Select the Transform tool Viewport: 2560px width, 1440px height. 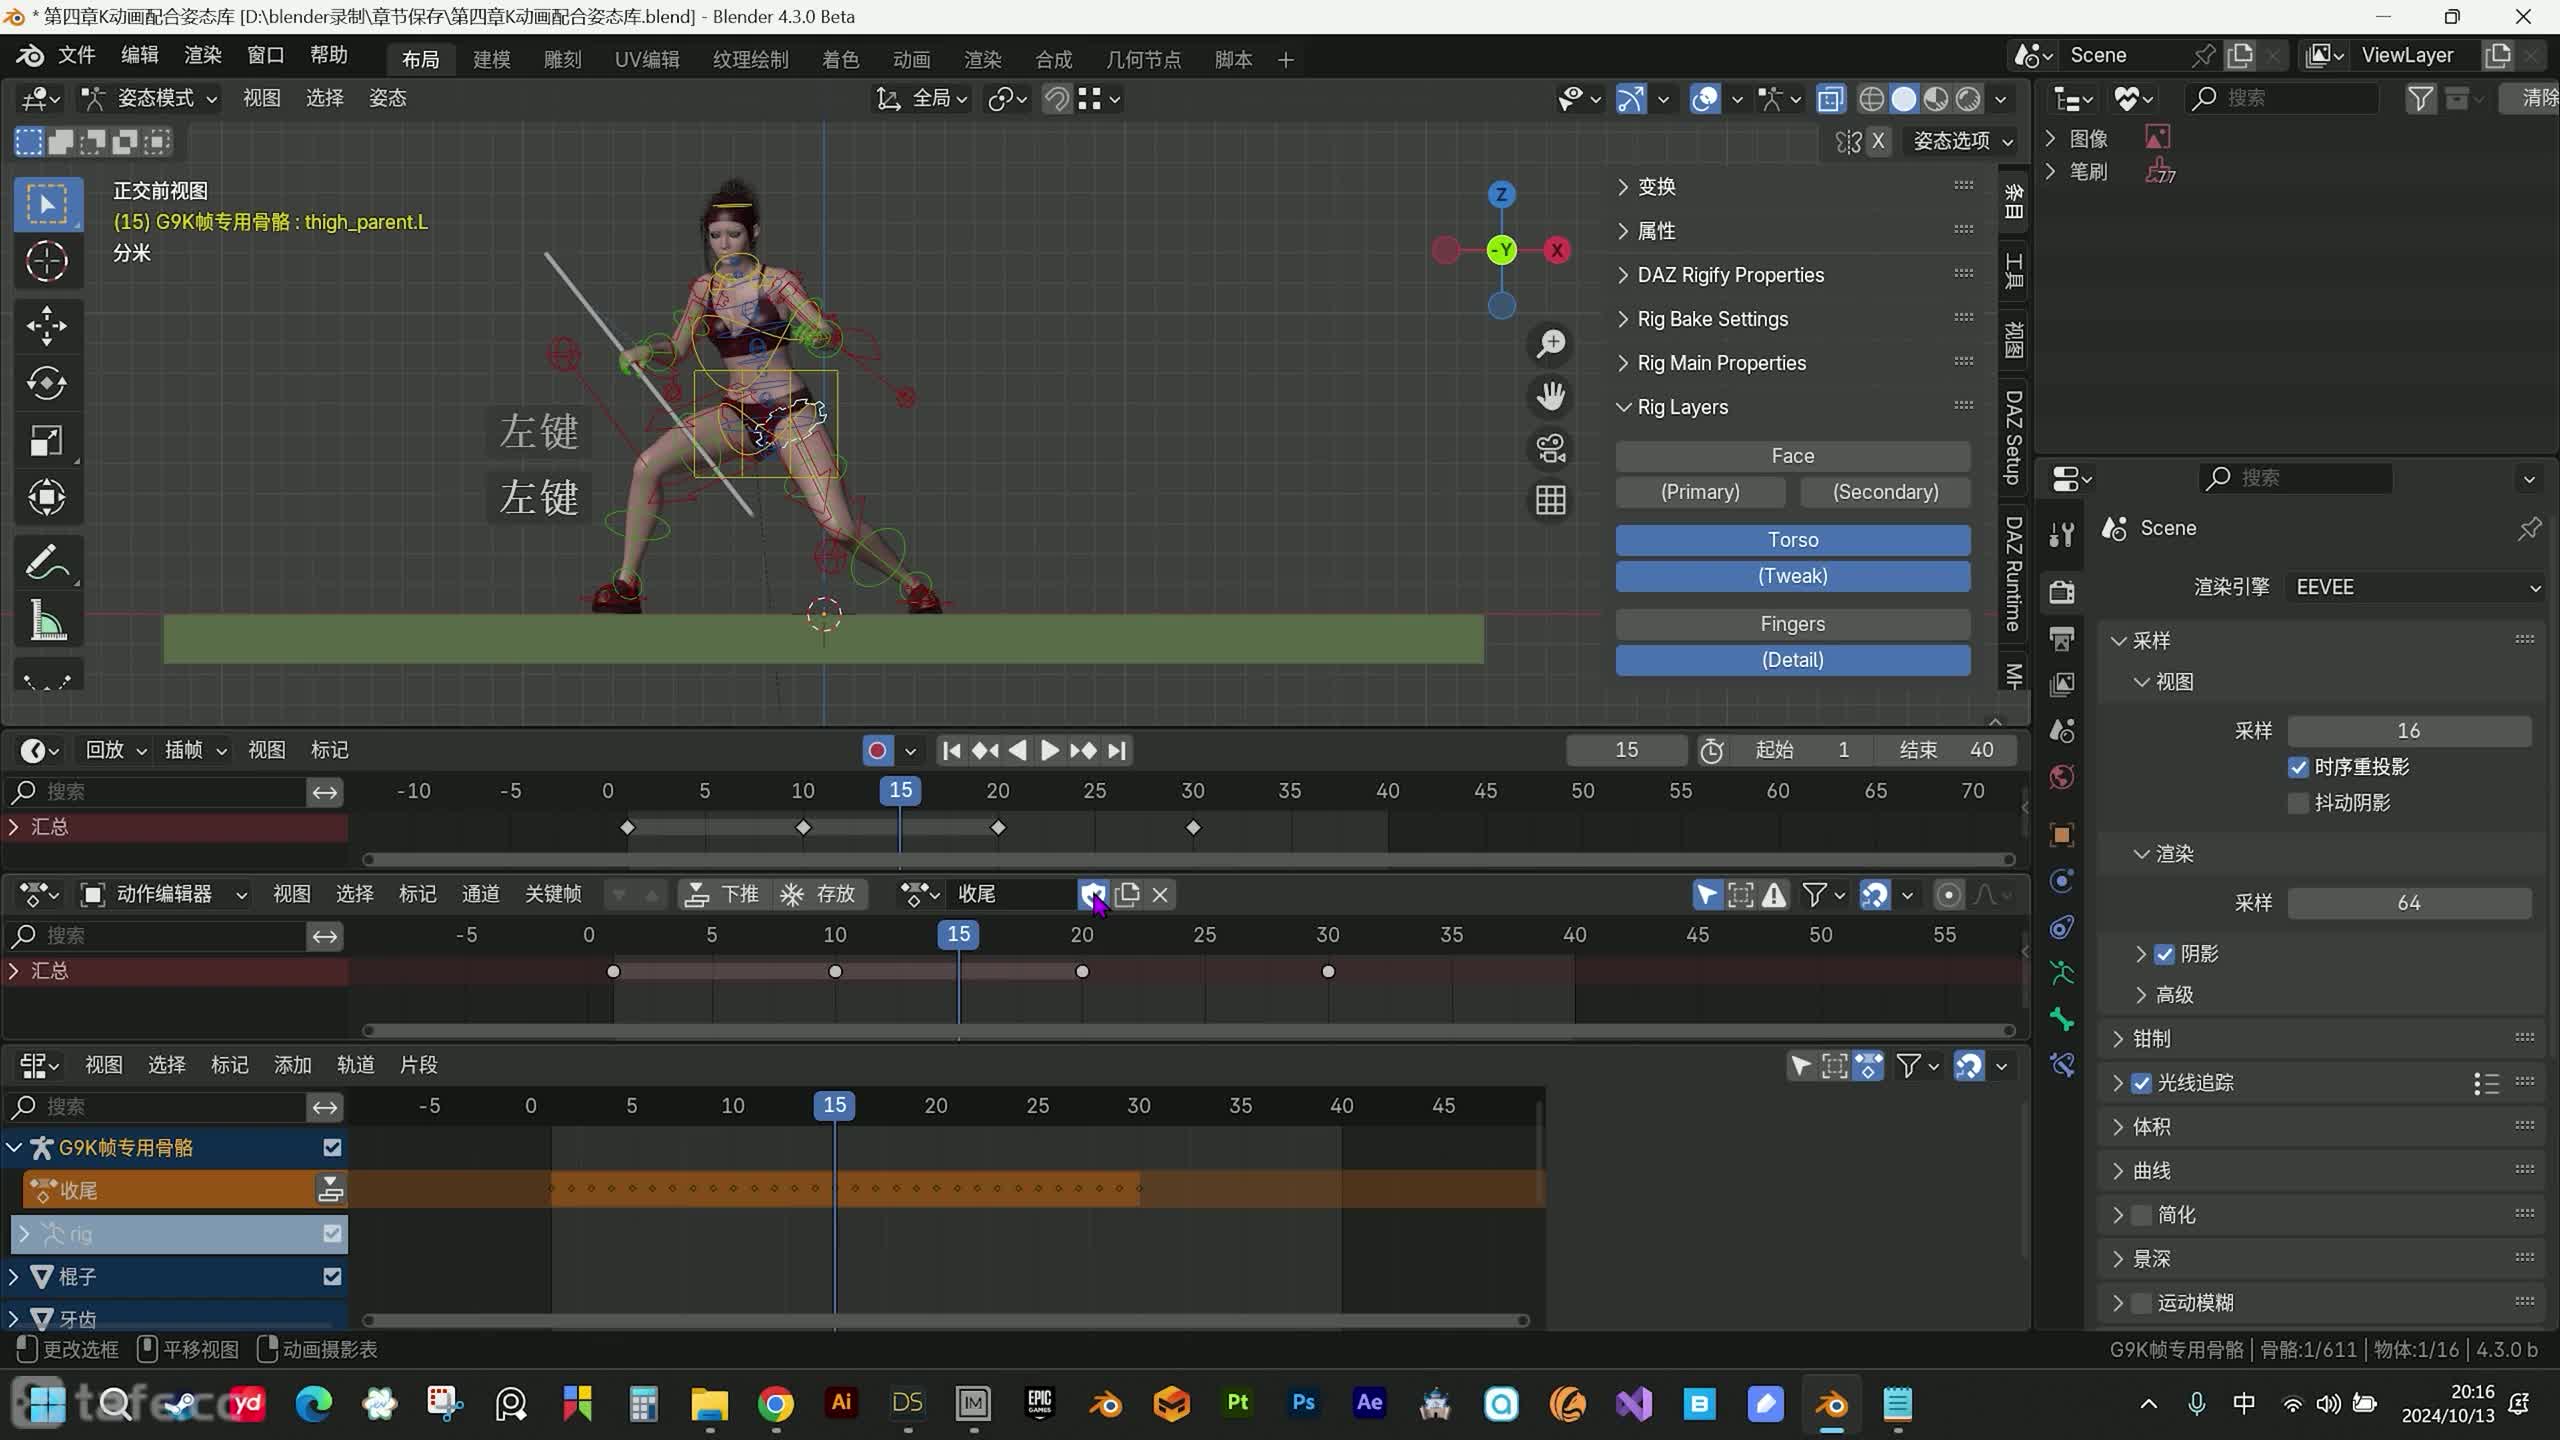pyautogui.click(x=47, y=498)
